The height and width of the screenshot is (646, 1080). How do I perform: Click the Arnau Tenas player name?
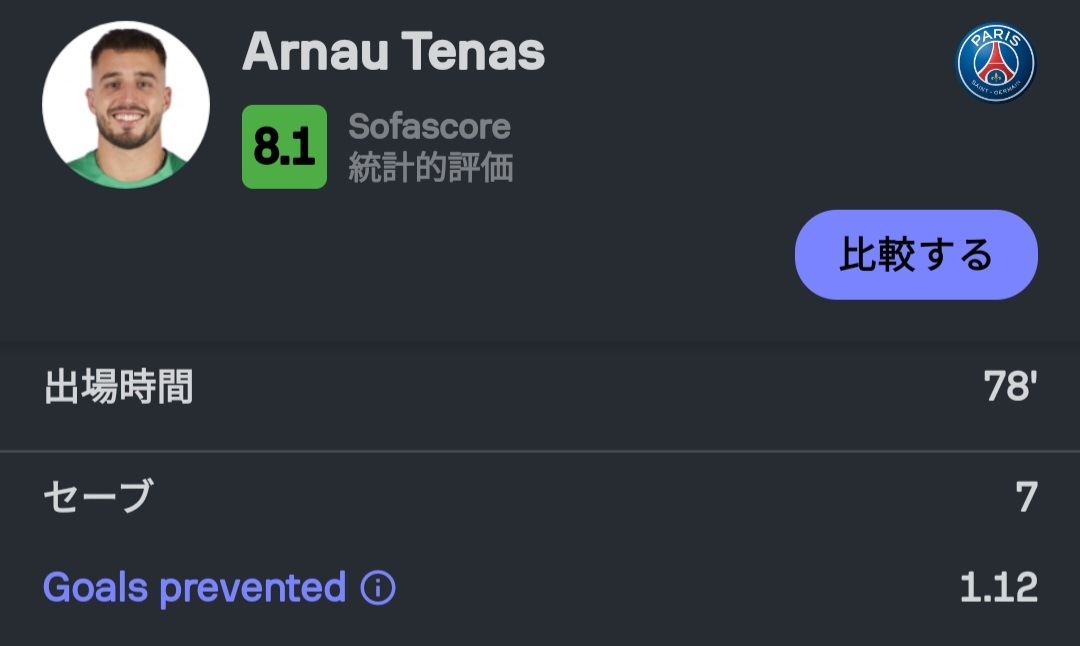[x=393, y=52]
